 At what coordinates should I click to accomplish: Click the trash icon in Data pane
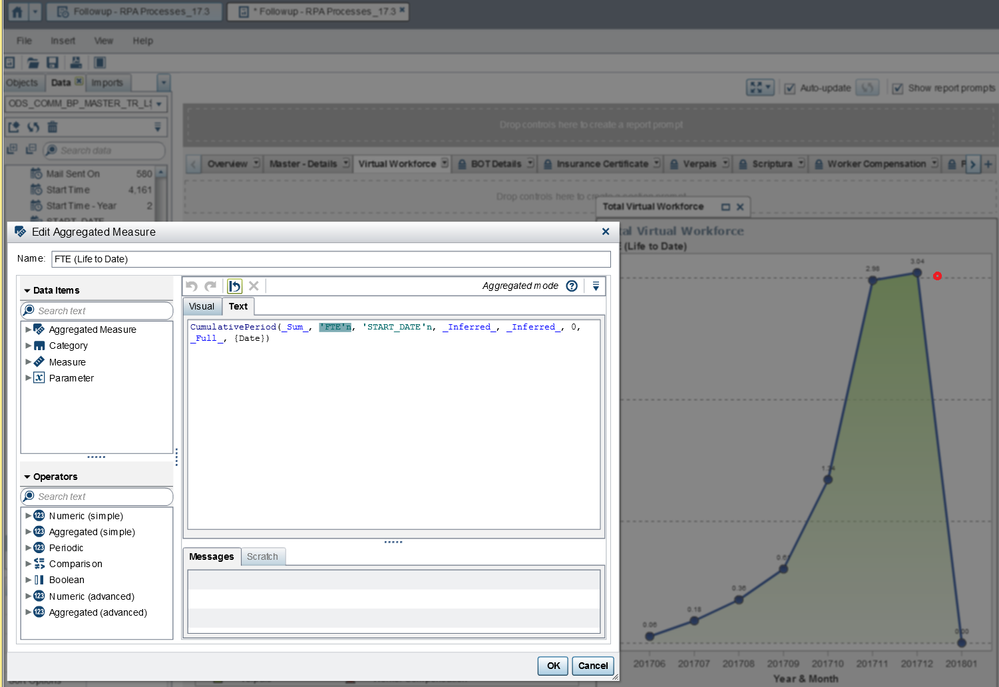pos(52,127)
